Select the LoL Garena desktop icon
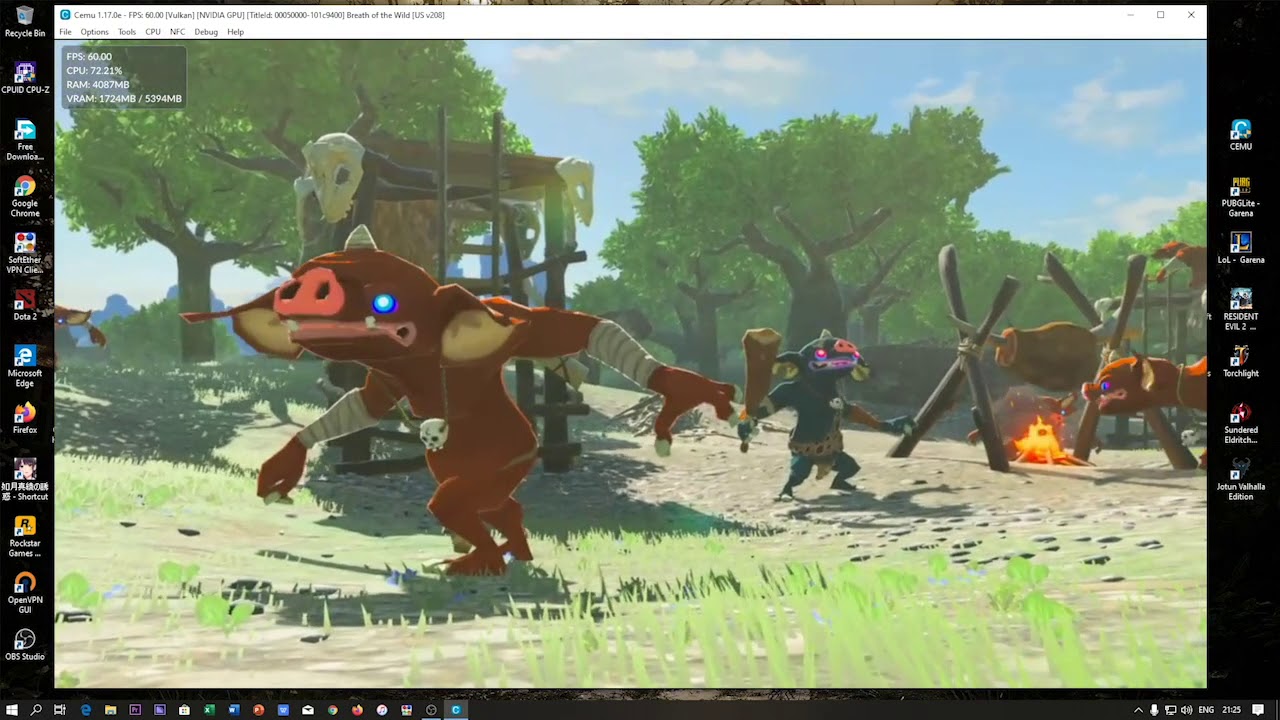This screenshot has width=1280, height=720. point(1241,249)
